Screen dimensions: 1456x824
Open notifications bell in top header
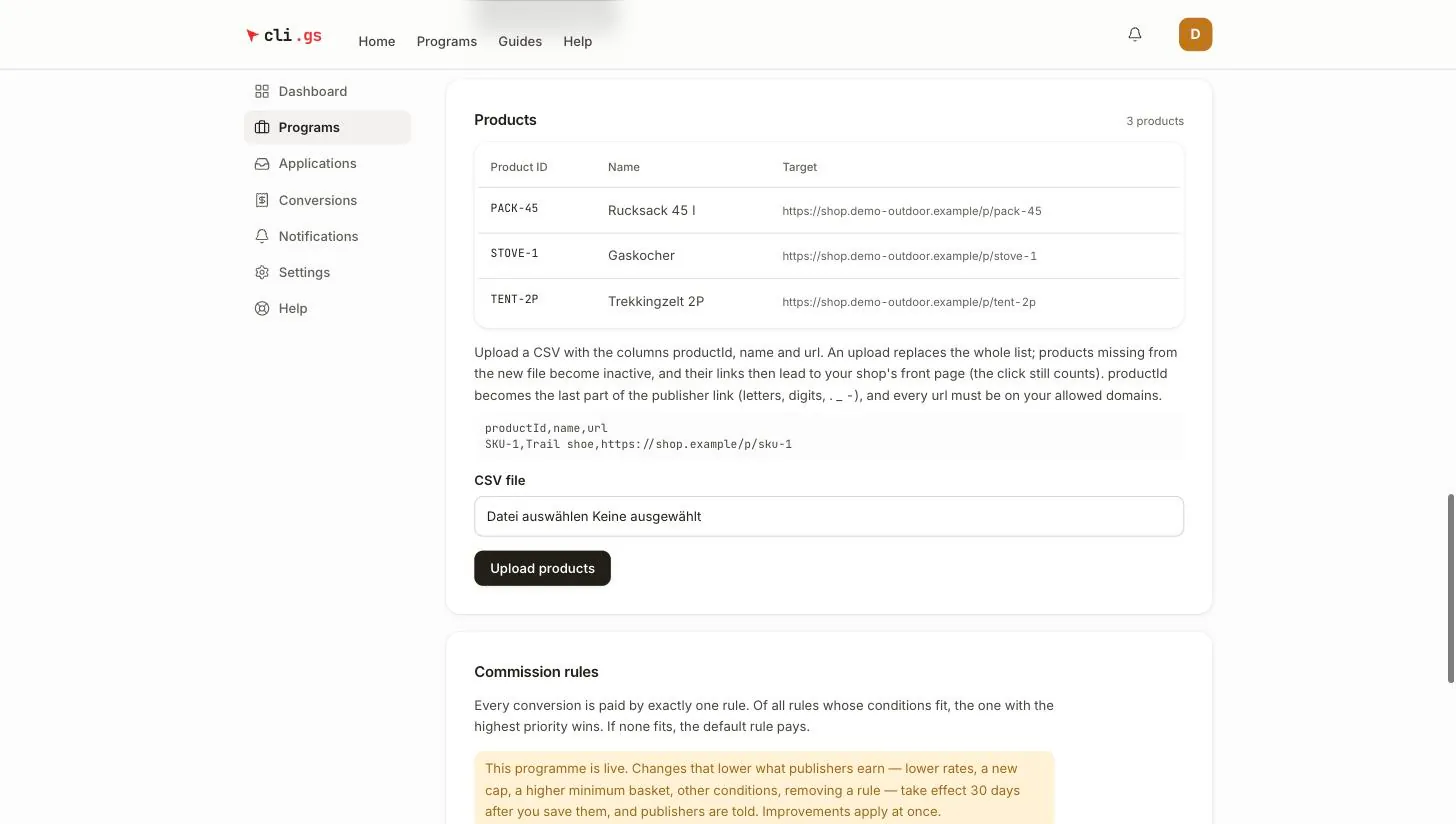(1135, 35)
